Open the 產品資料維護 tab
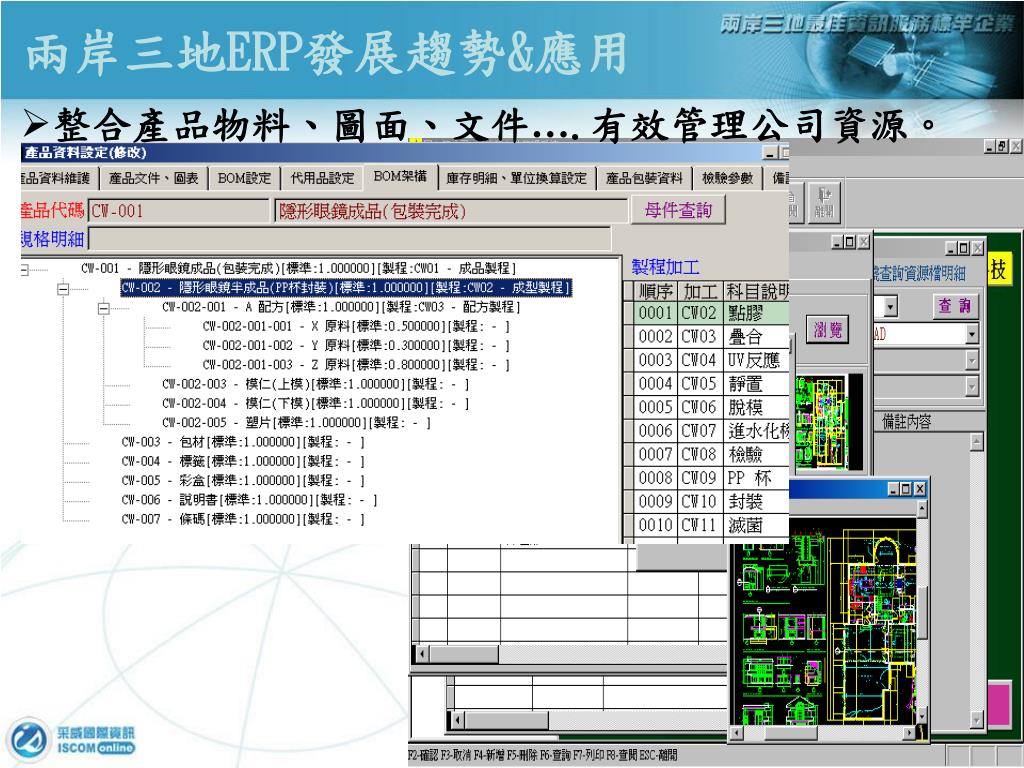Image resolution: width=1024 pixels, height=768 pixels. pyautogui.click(x=58, y=178)
